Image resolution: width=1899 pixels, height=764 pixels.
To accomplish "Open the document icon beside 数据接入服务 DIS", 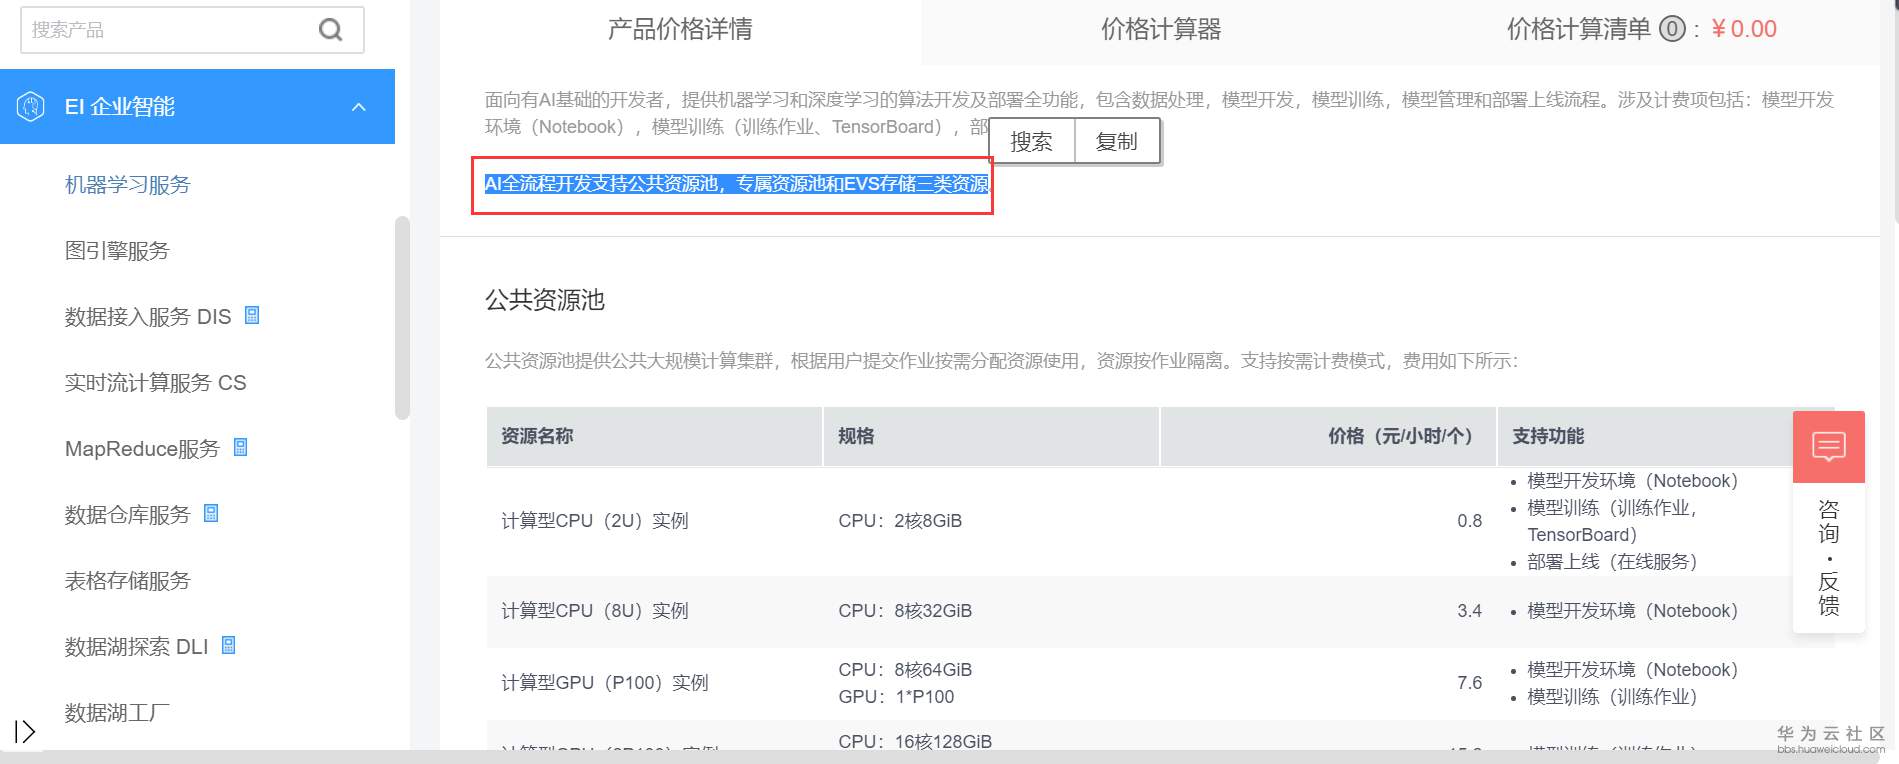I will 252,315.
